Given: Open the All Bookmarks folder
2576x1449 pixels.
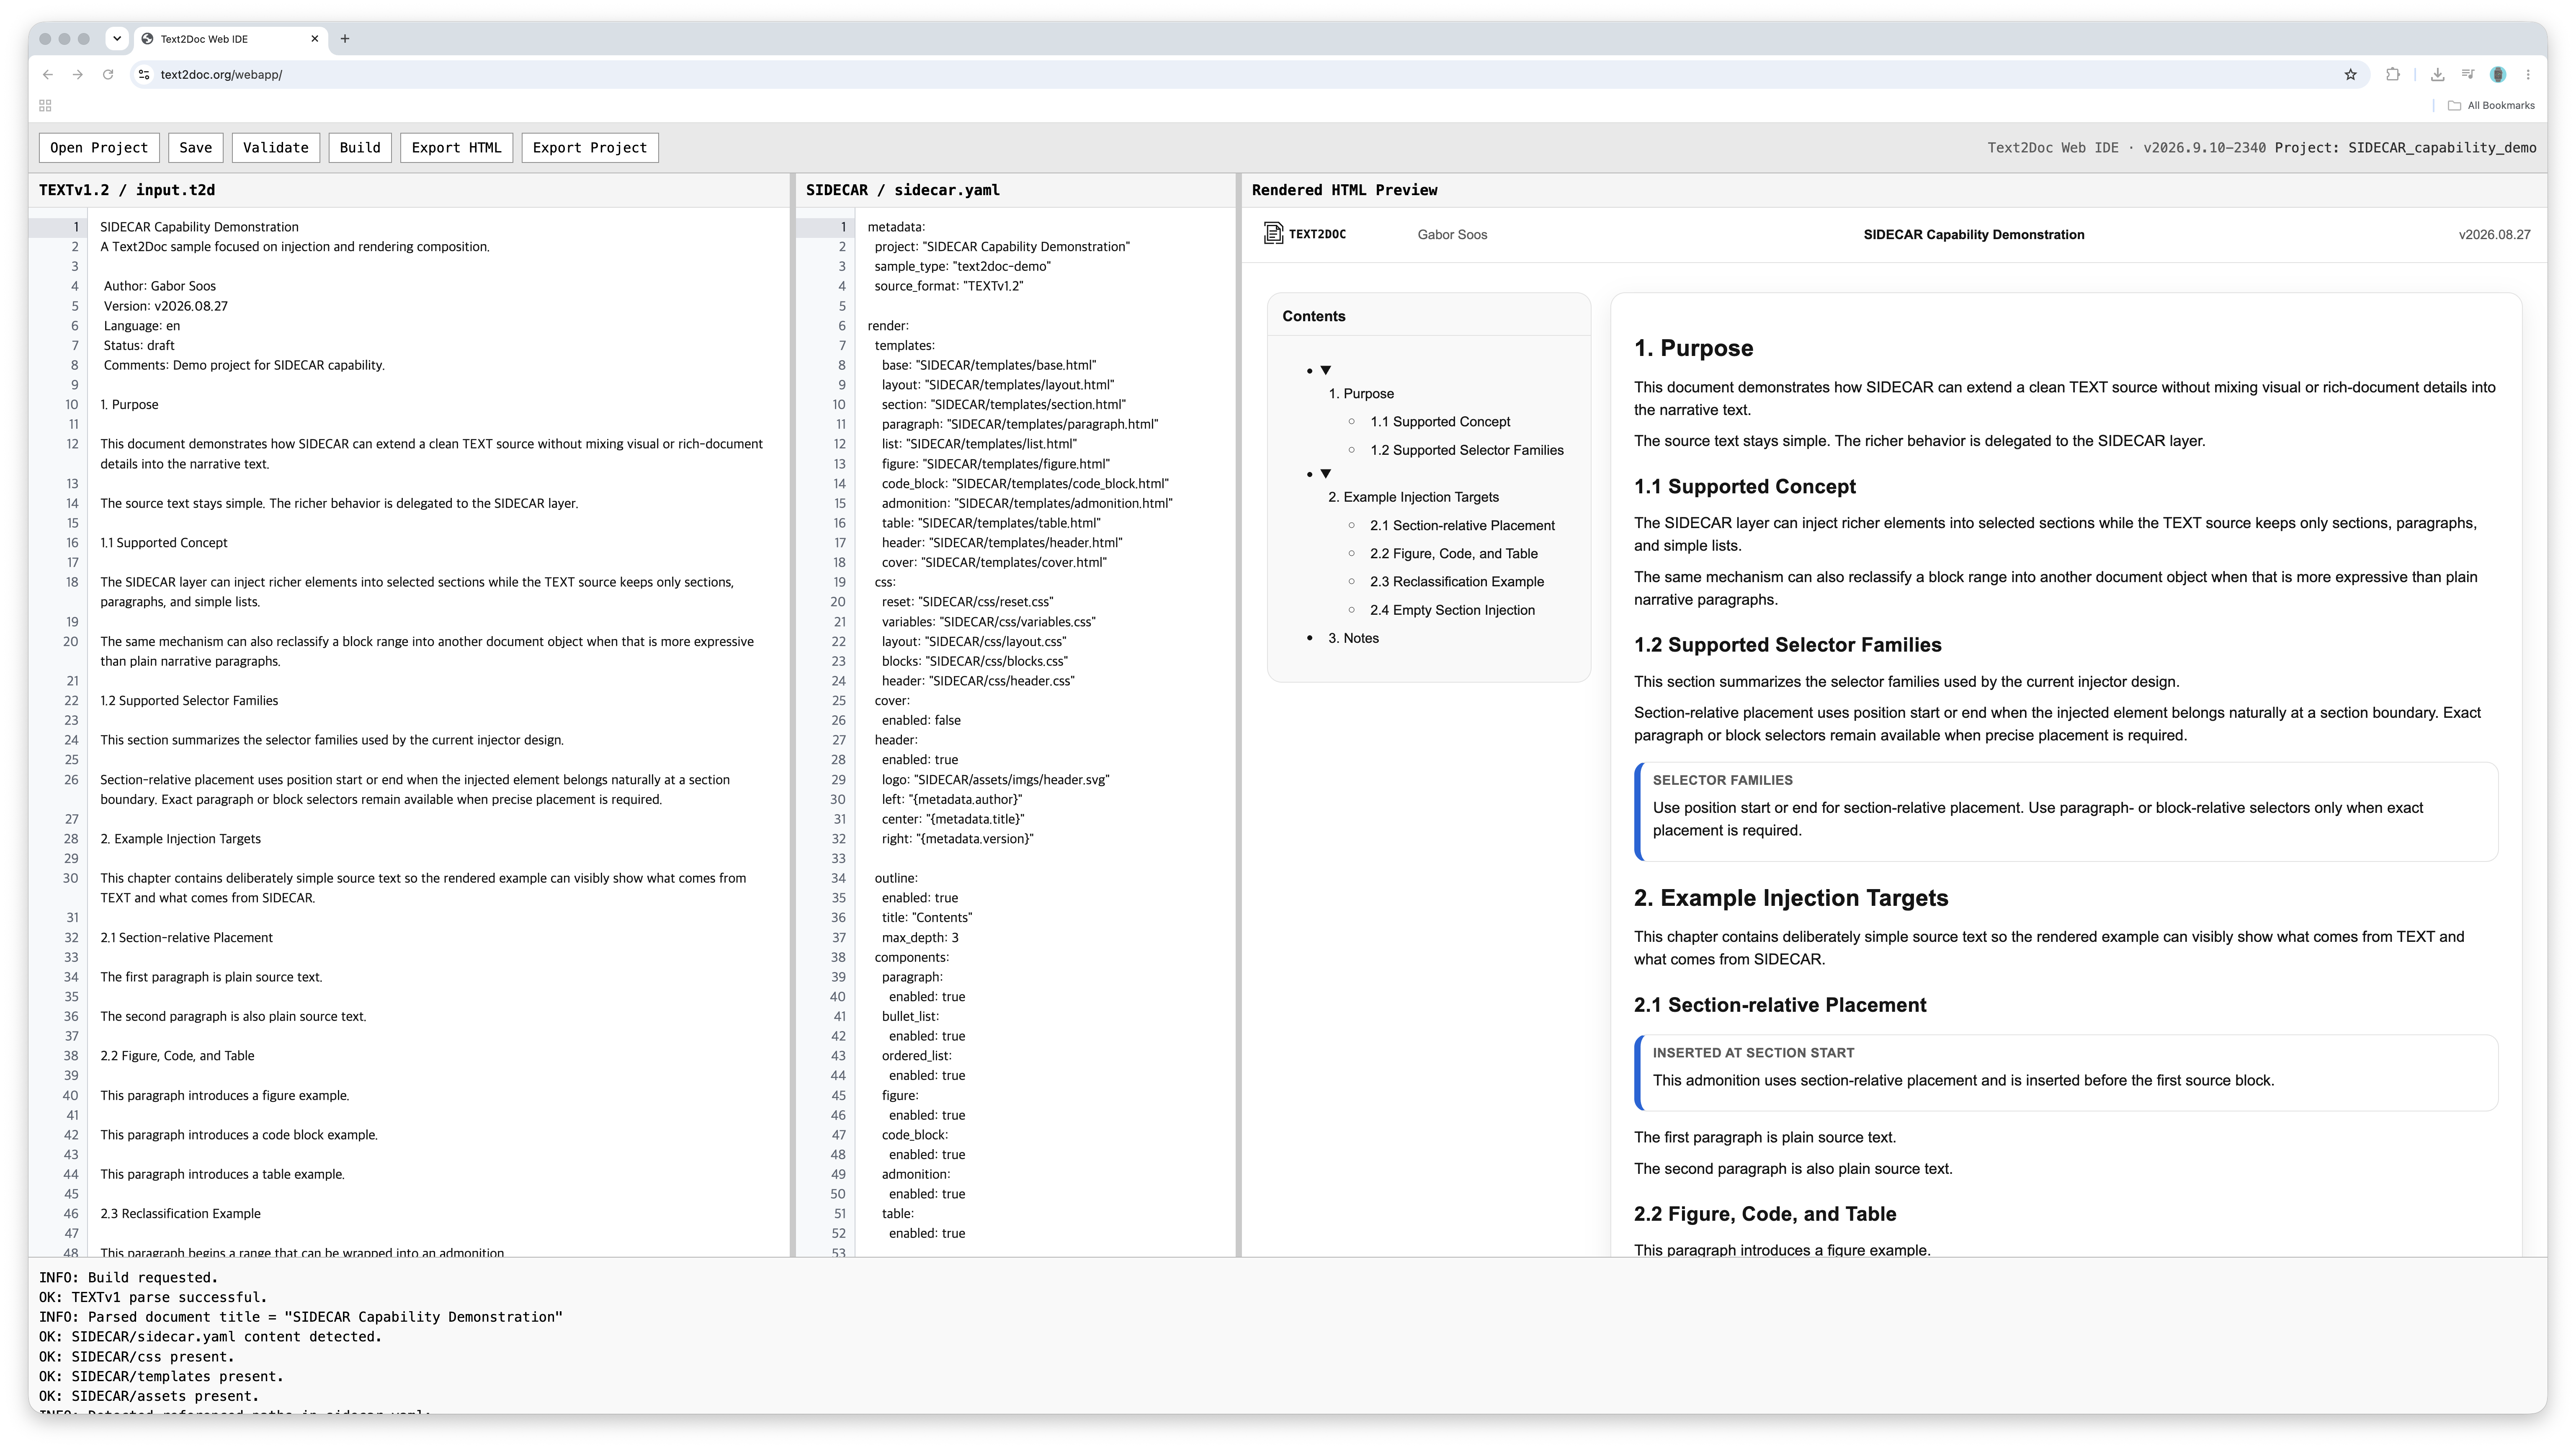Looking at the screenshot, I should click(x=2490, y=105).
